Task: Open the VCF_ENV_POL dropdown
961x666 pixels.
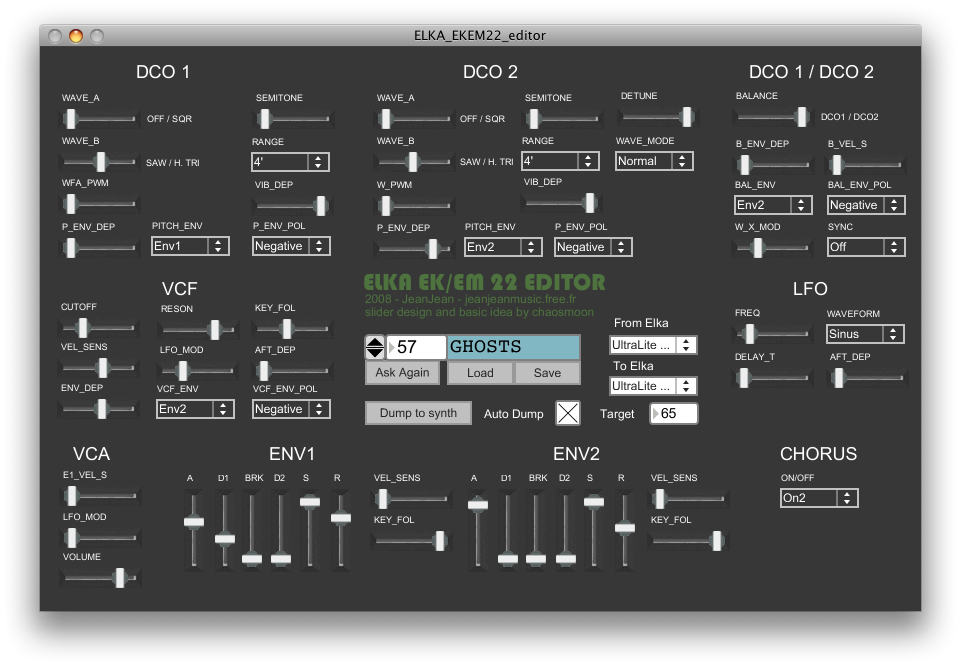Action: 291,409
